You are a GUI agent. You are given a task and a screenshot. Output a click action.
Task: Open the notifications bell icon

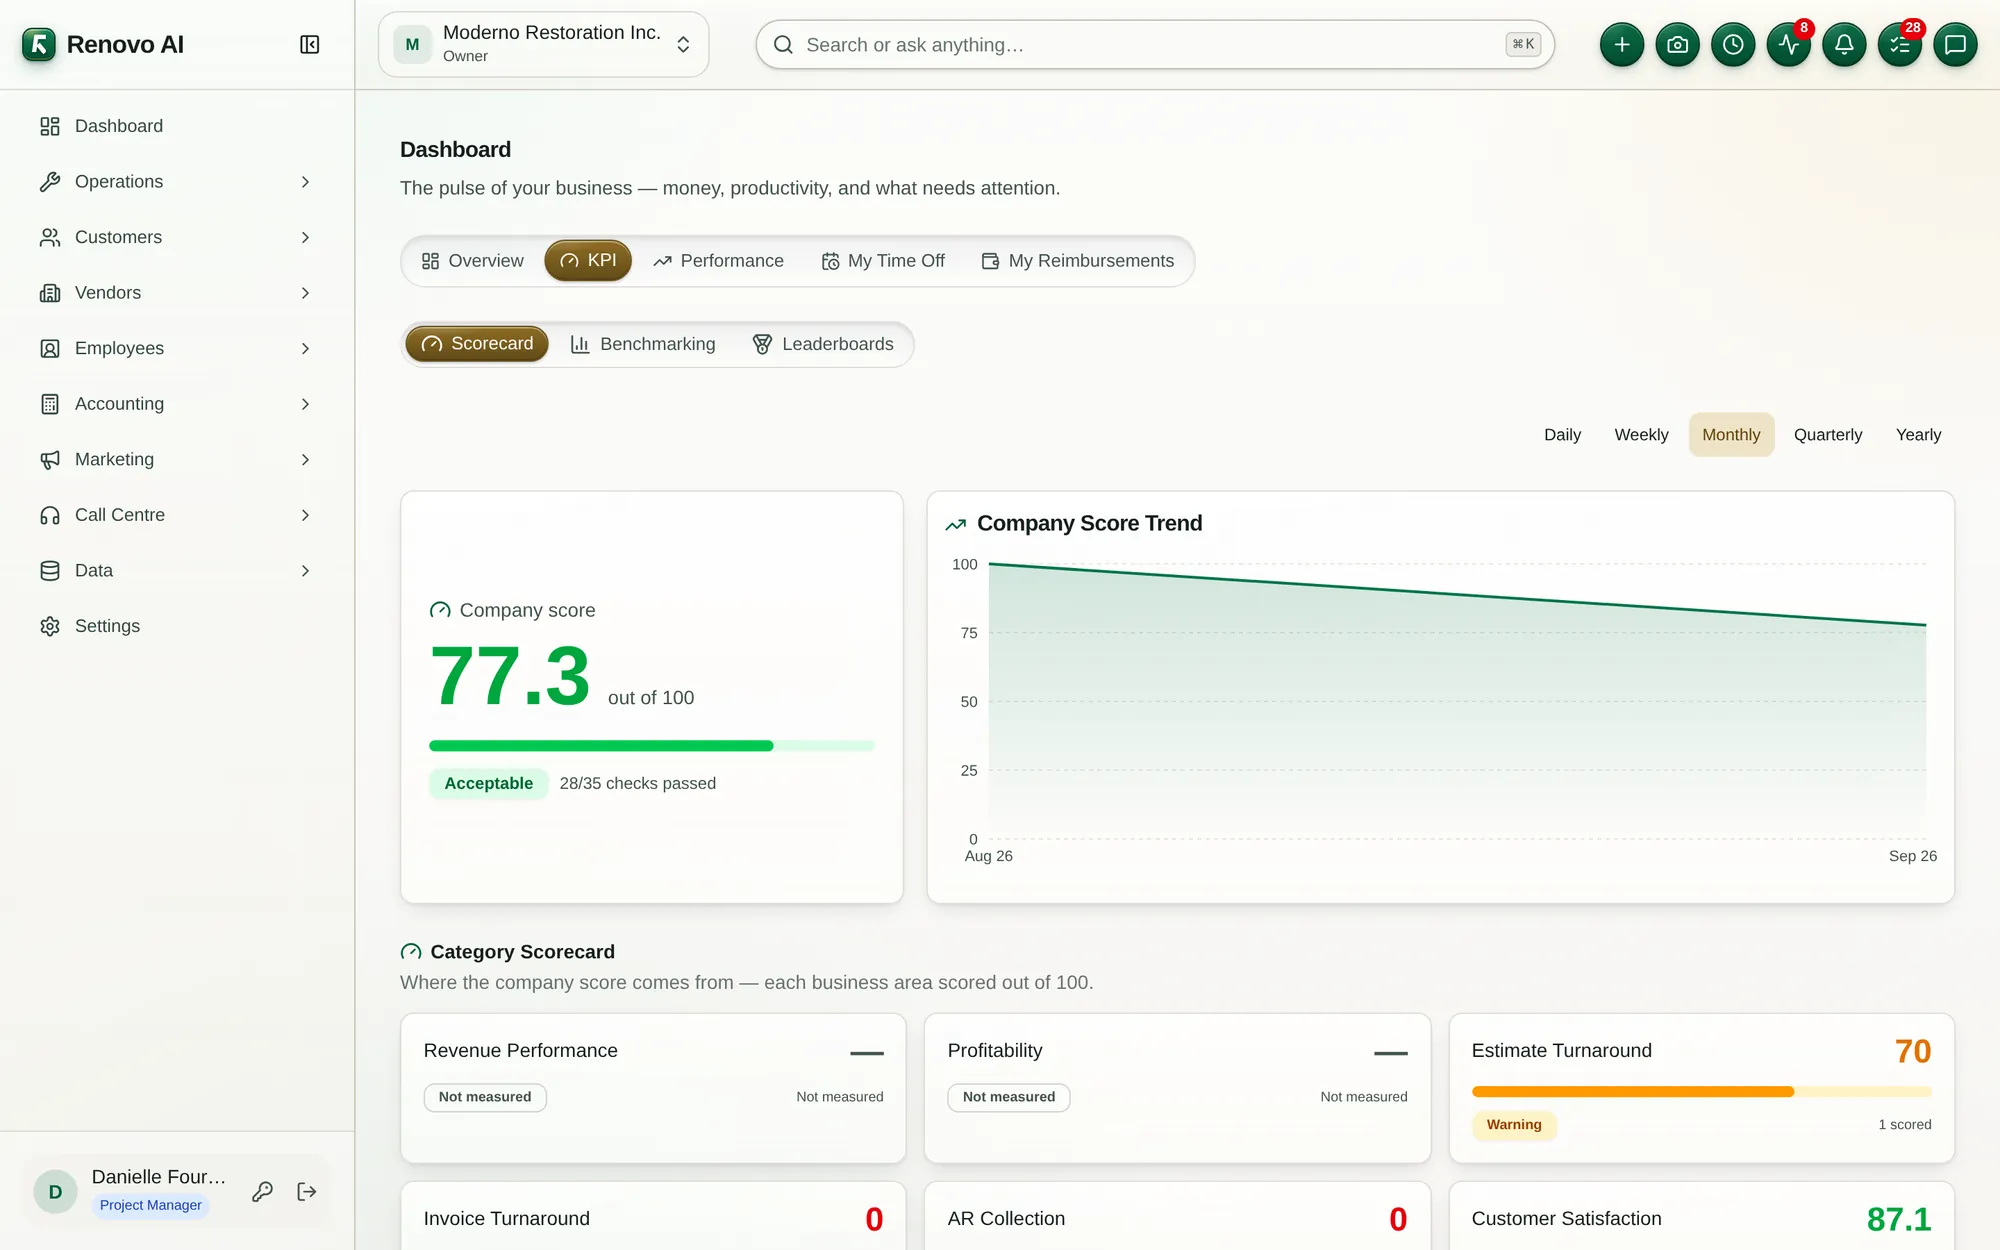(1844, 45)
